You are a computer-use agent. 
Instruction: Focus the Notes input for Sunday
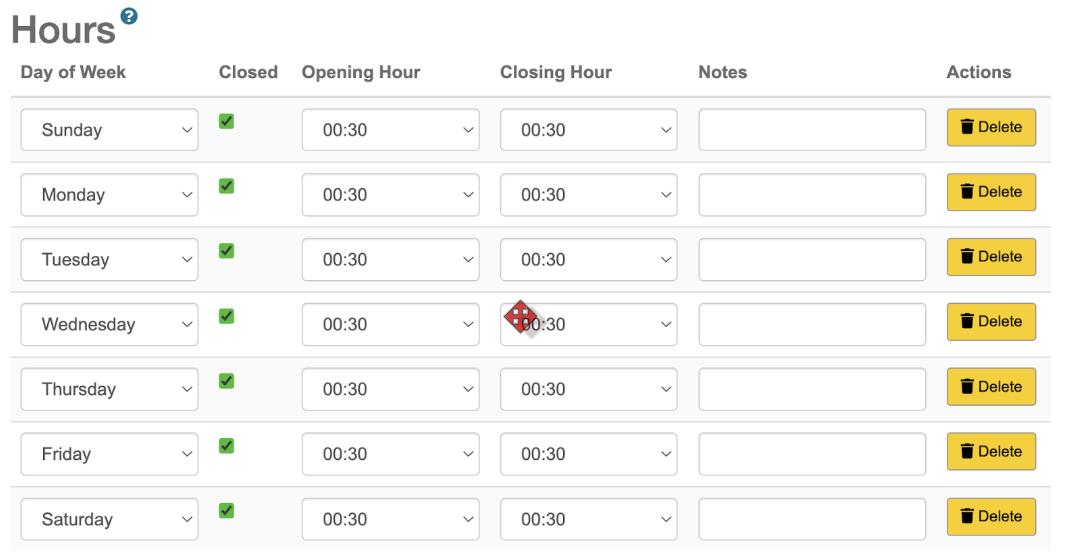tap(812, 130)
